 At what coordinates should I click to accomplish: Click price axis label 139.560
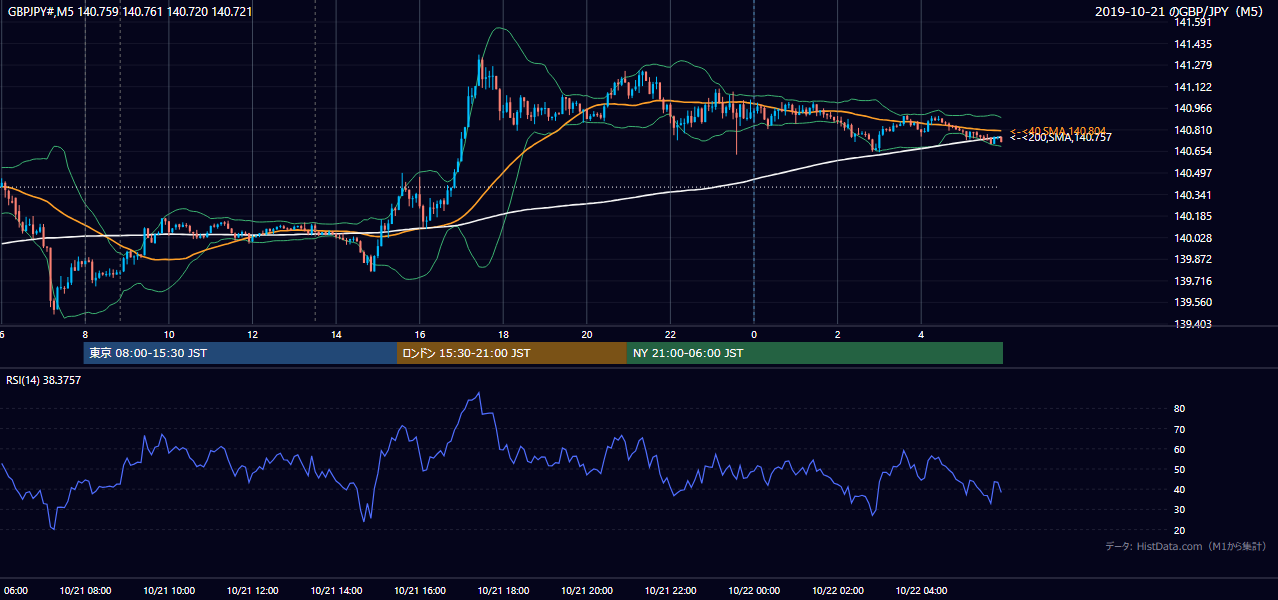pos(1193,302)
